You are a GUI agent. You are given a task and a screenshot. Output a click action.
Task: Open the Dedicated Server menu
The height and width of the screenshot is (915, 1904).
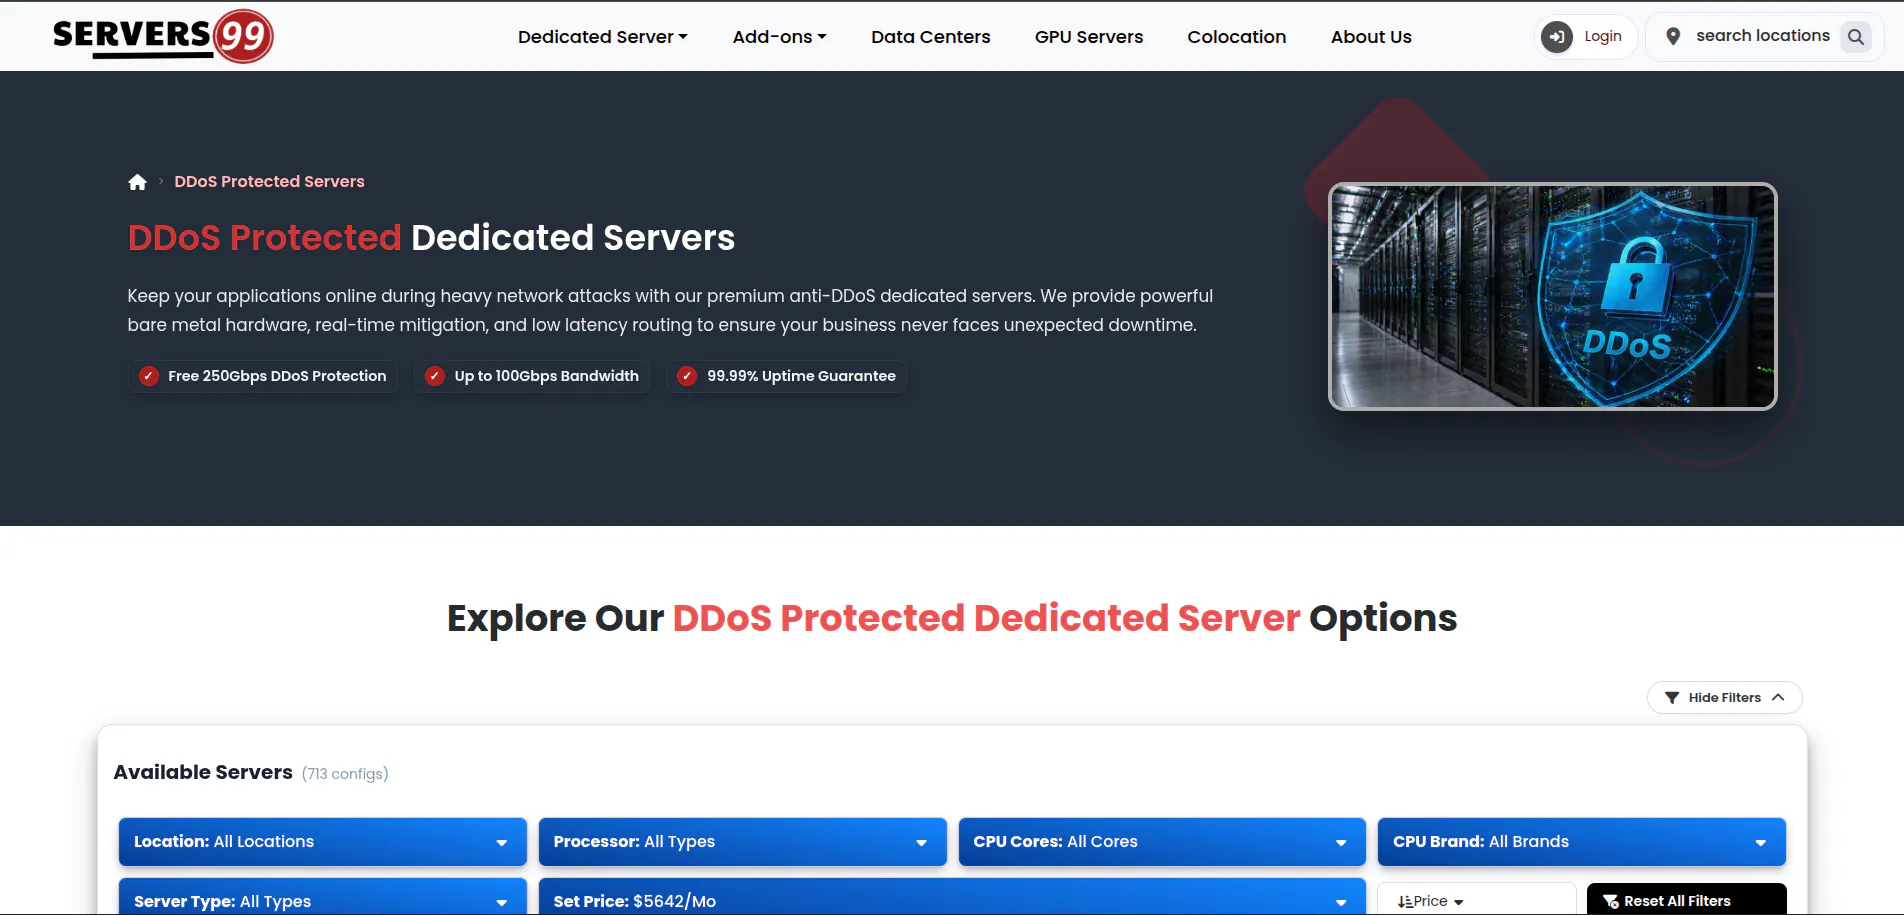[x=603, y=37]
